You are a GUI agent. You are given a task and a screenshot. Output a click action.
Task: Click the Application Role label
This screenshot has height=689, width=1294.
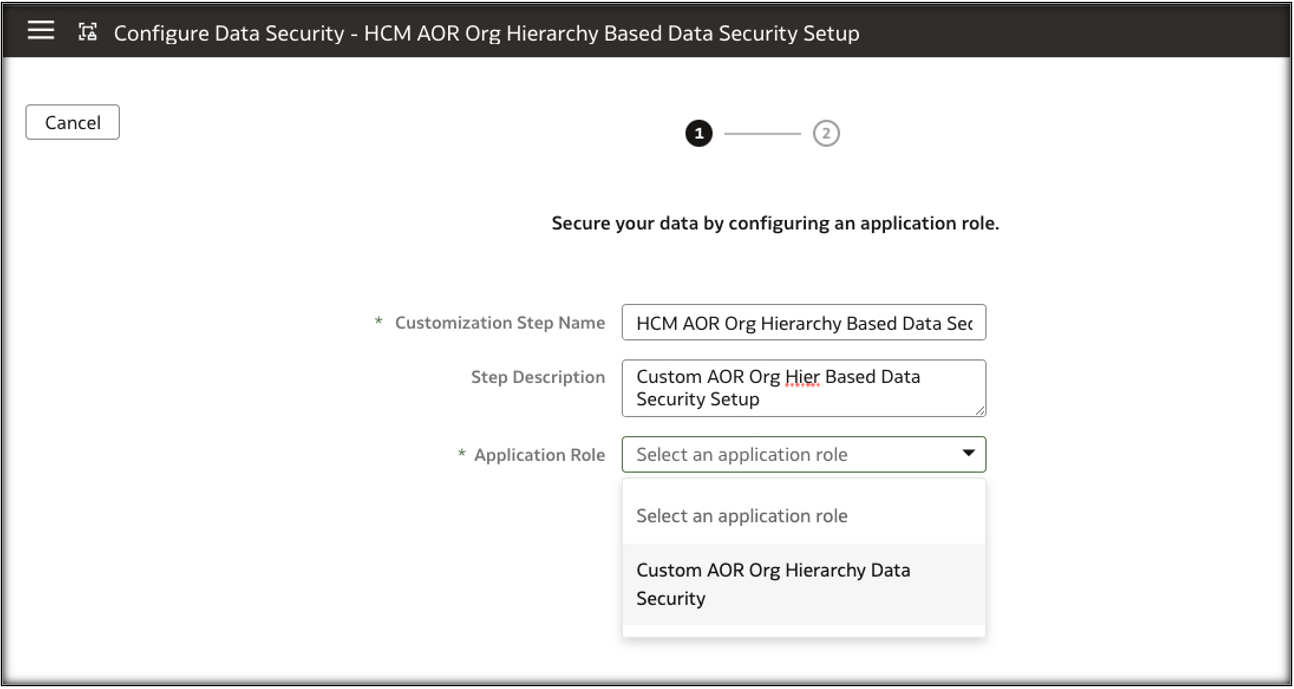tap(539, 455)
